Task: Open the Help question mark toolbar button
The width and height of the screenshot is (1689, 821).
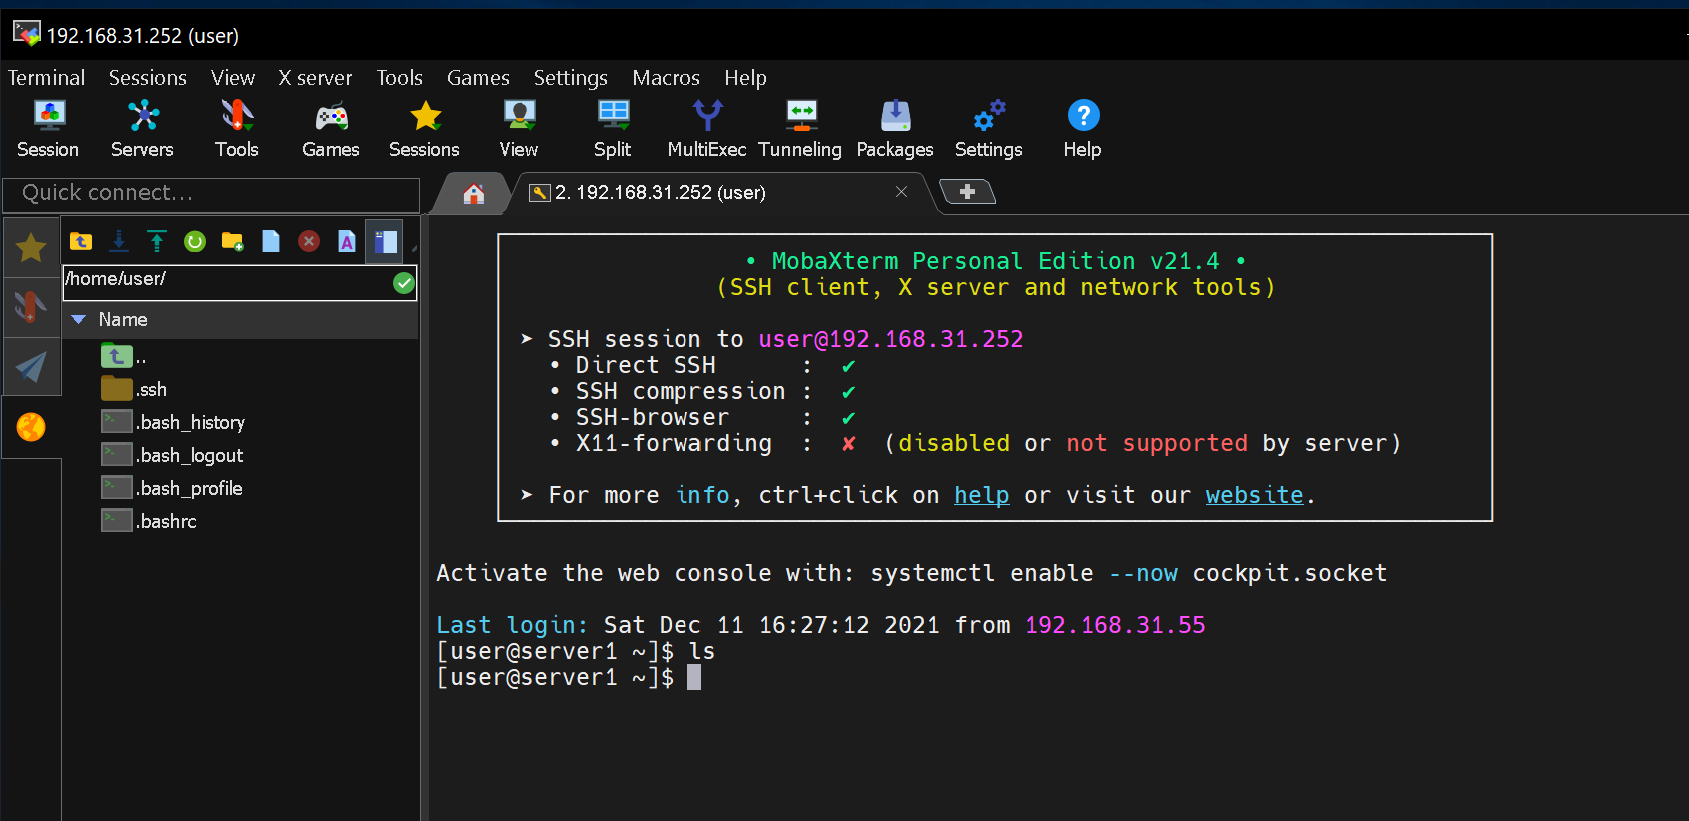Action: (x=1083, y=129)
